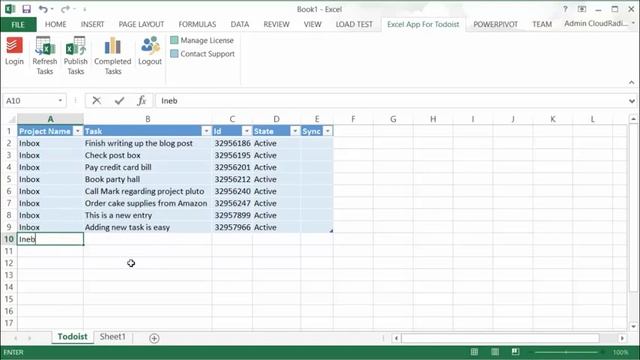The width and height of the screenshot is (640, 360).
Task: Open the REVIEW ribbon tab
Action: click(276, 24)
